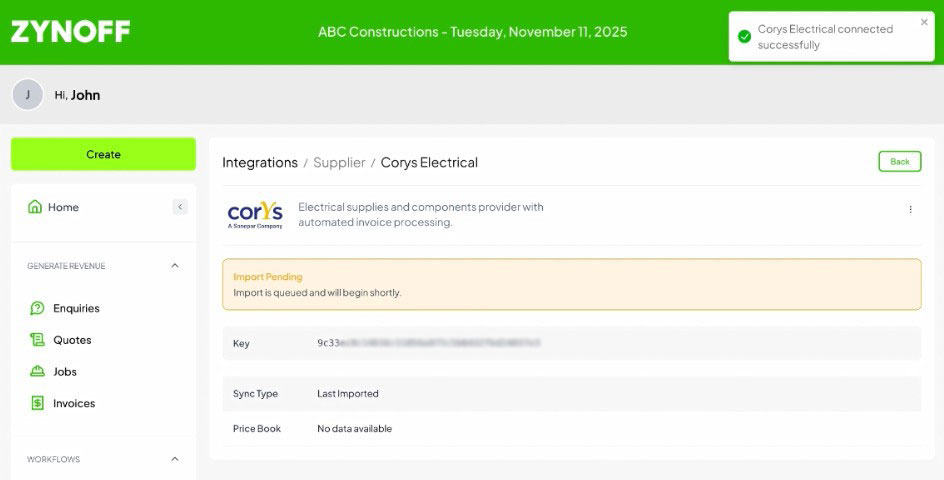Click the Invoices dollar icon

click(37, 403)
